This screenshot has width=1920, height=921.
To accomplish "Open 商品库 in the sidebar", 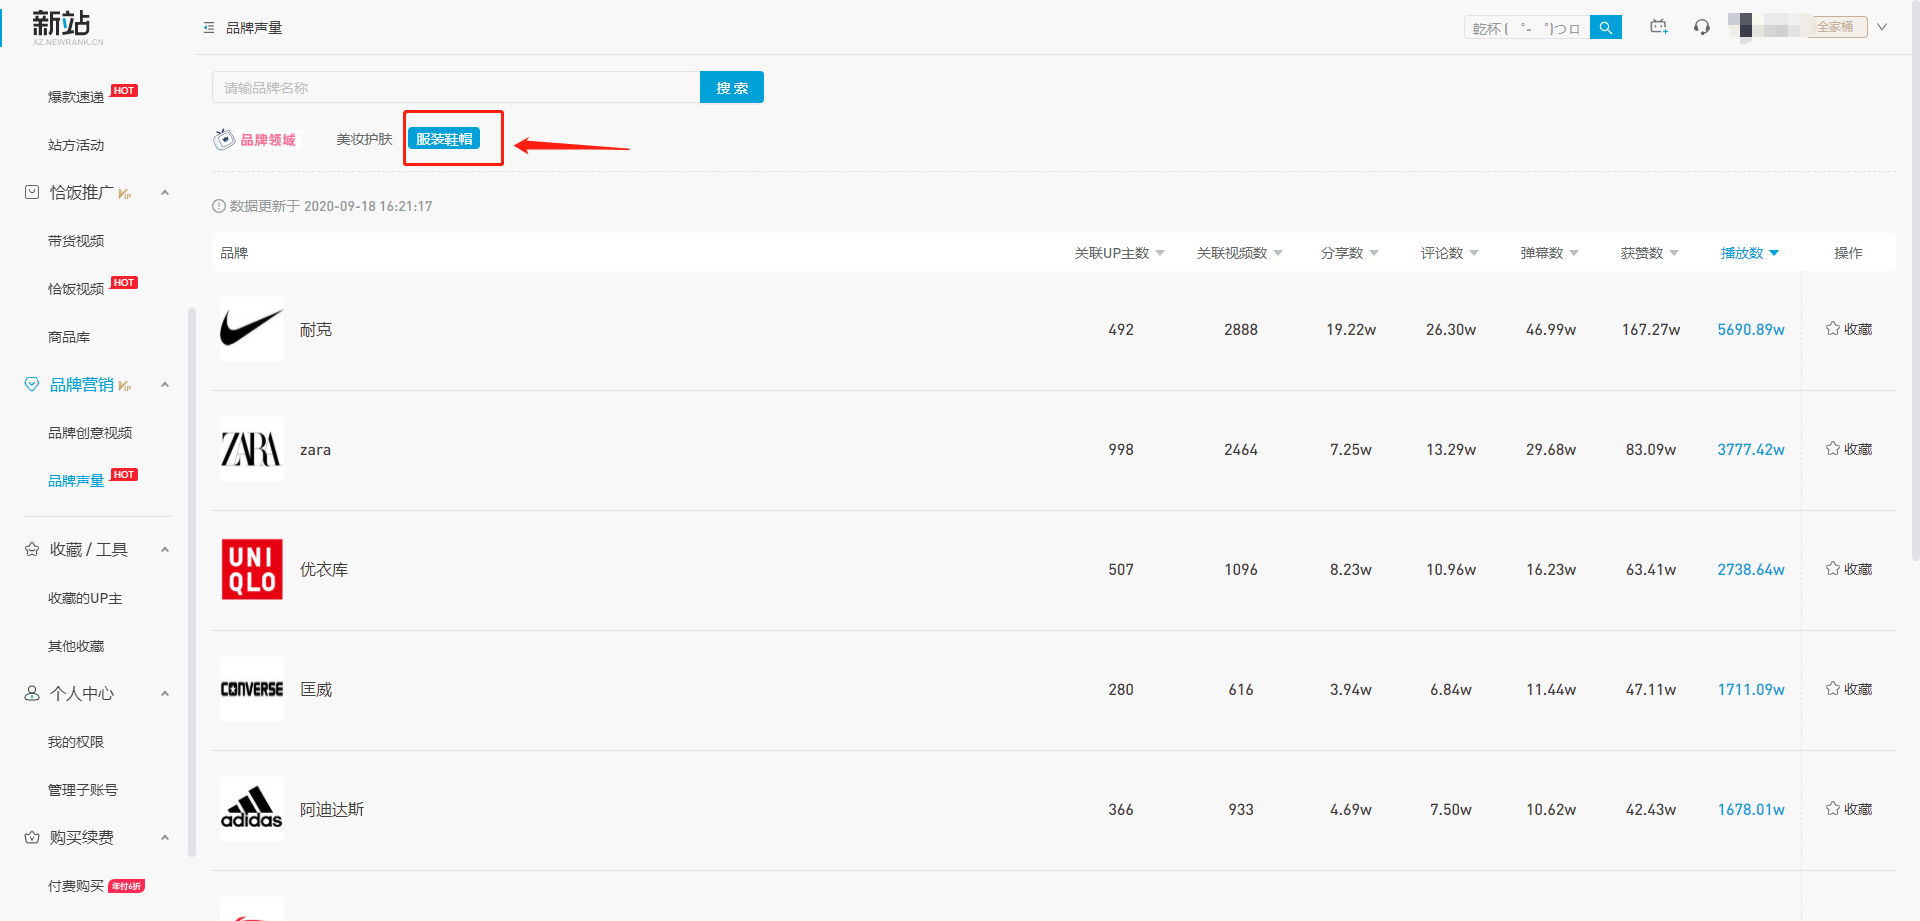I will tap(69, 337).
